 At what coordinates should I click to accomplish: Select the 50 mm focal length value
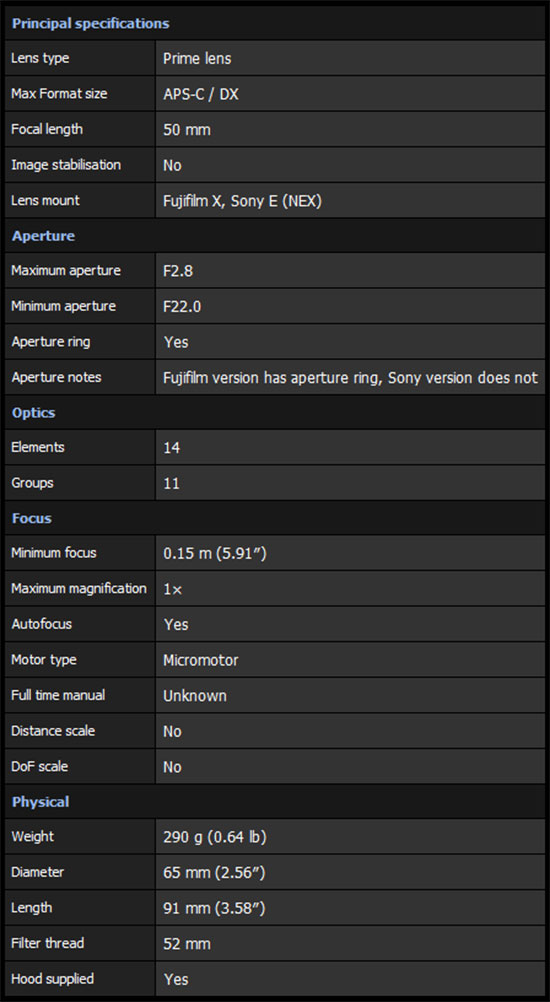coord(187,130)
